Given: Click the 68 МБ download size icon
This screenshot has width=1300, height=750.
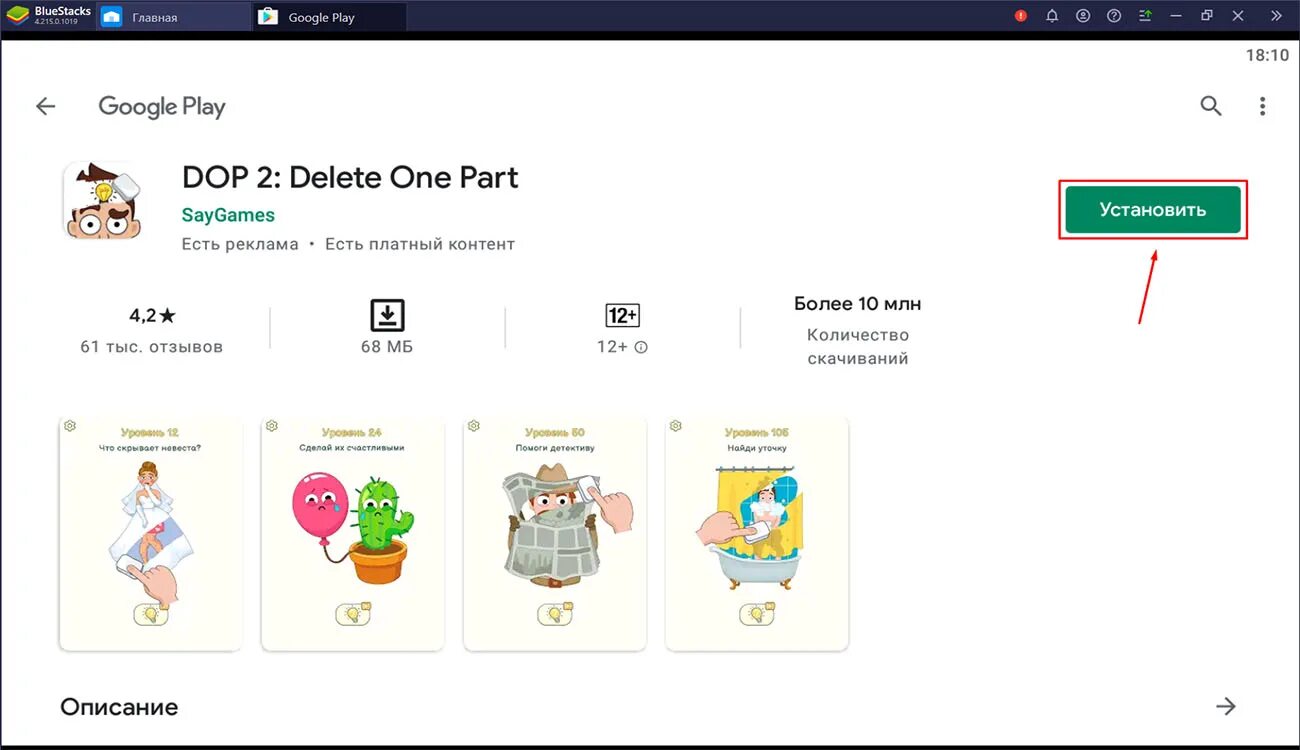Looking at the screenshot, I should (x=387, y=315).
